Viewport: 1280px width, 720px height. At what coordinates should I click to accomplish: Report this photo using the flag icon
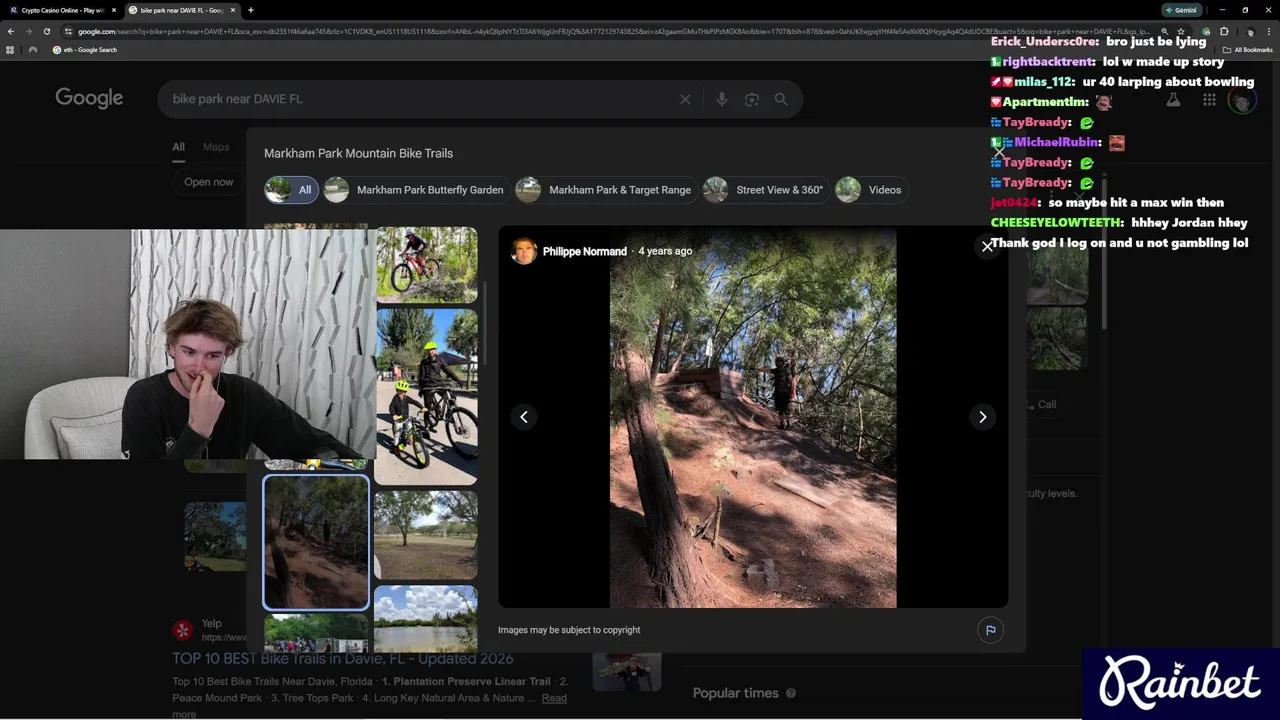[990, 630]
